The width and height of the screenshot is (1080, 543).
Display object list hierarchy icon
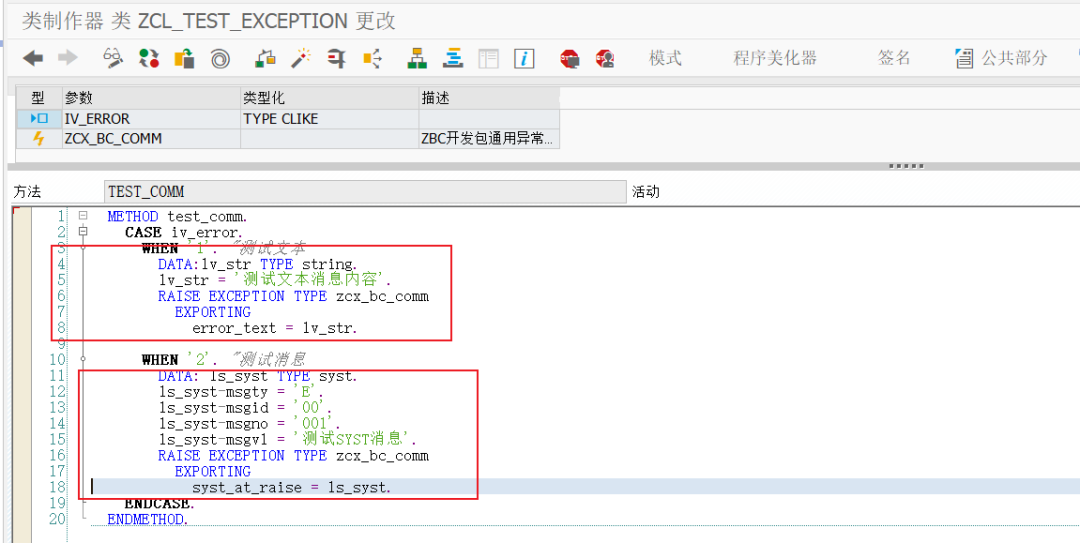(416, 58)
